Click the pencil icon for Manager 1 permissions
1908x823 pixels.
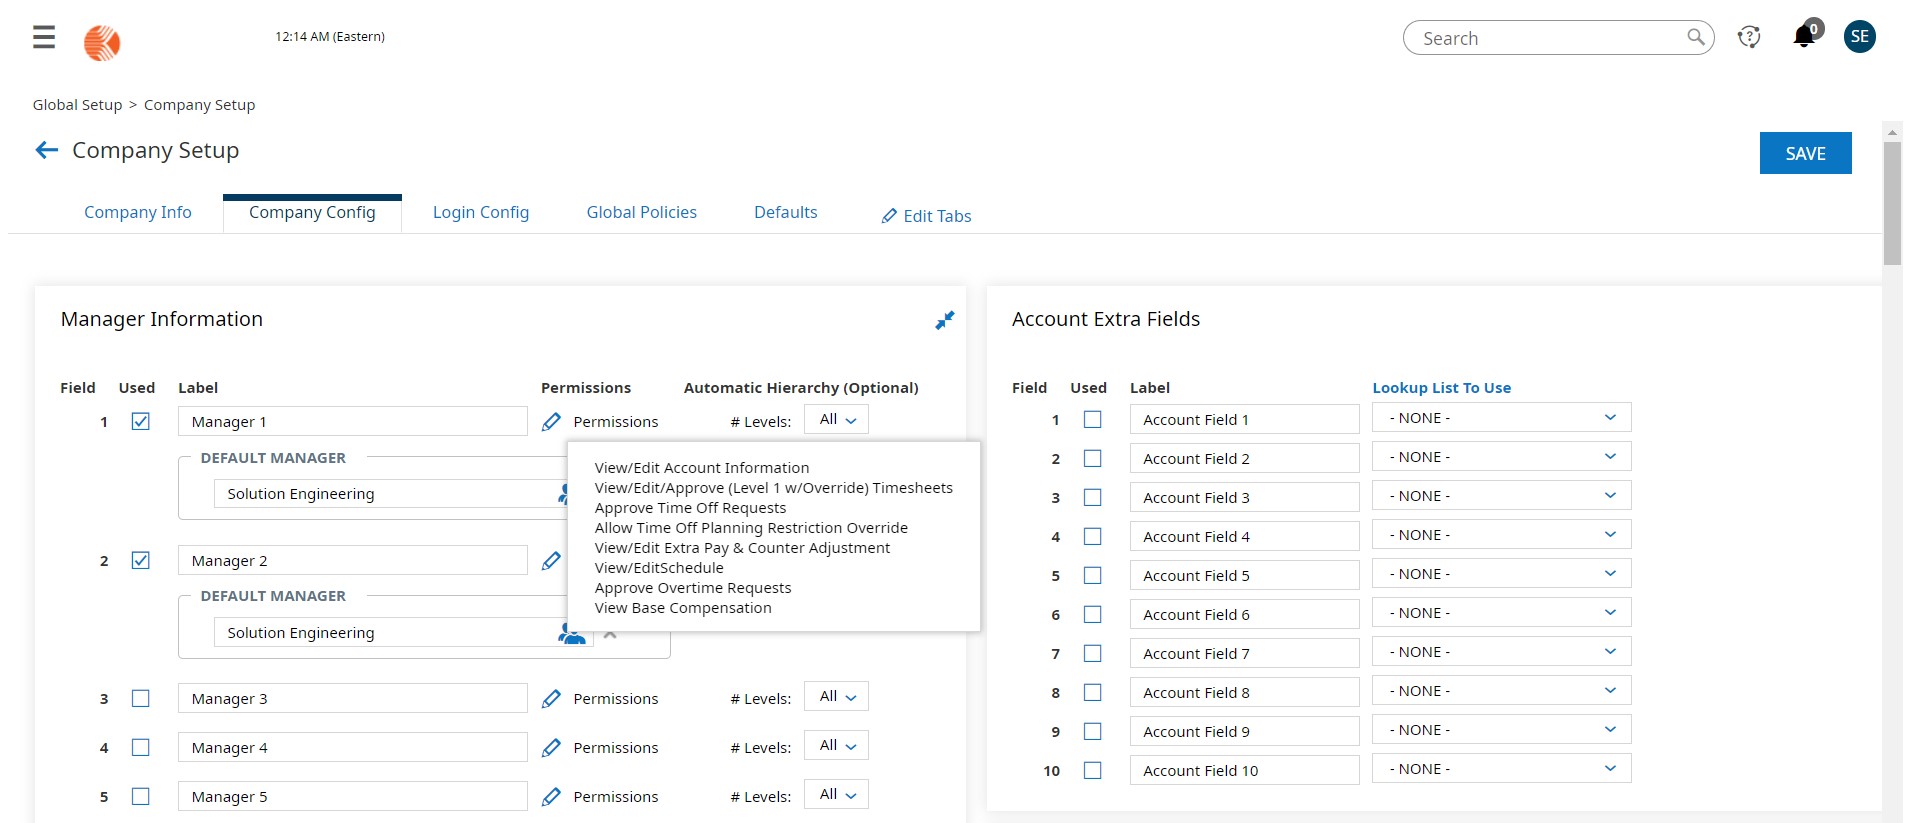[551, 422]
